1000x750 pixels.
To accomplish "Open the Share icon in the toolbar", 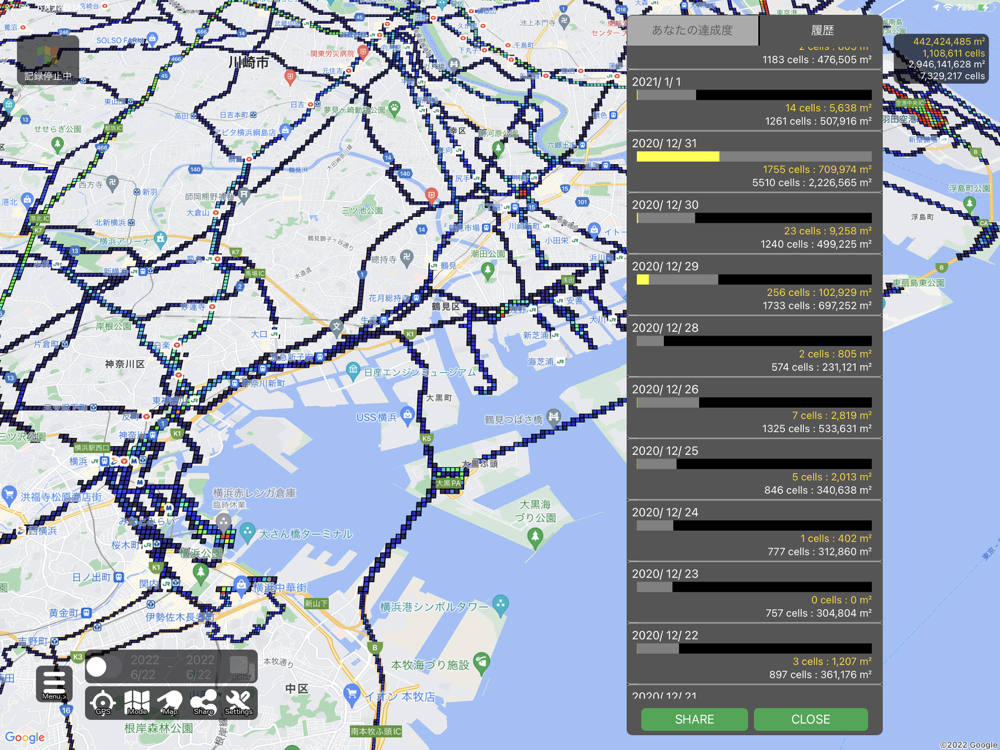I will (203, 703).
